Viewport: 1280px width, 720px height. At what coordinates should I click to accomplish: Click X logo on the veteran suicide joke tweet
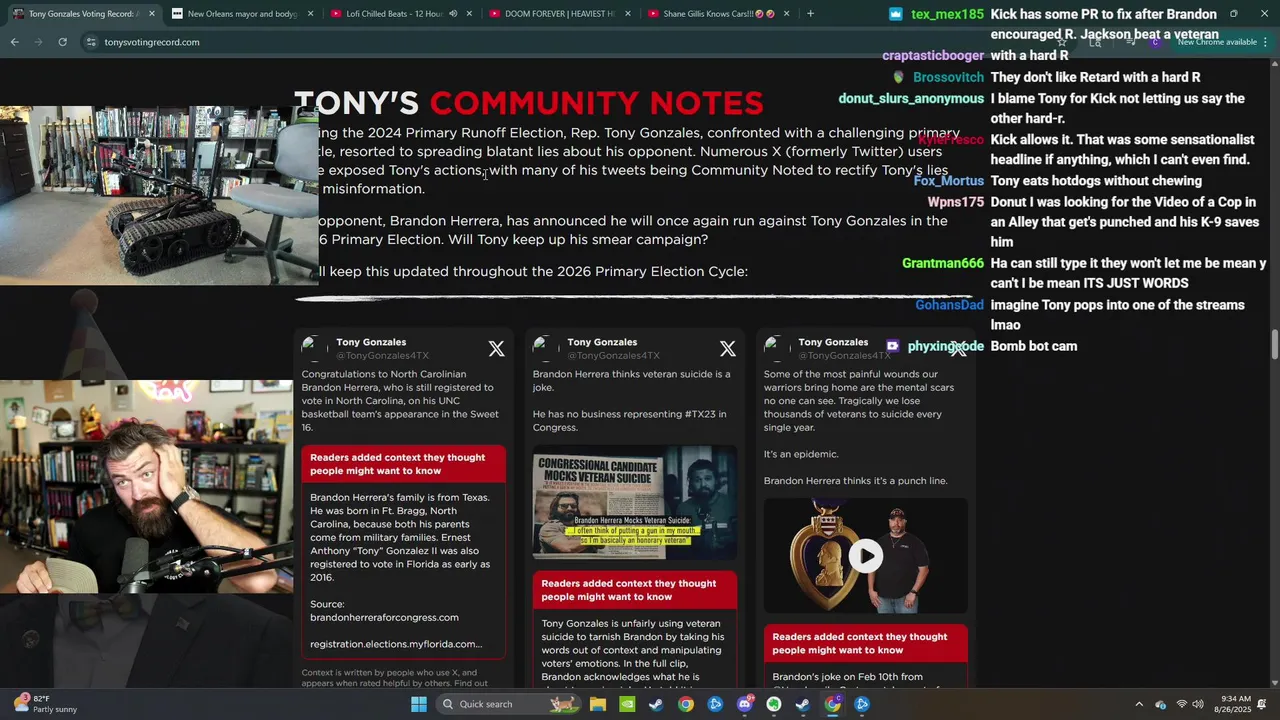[727, 349]
